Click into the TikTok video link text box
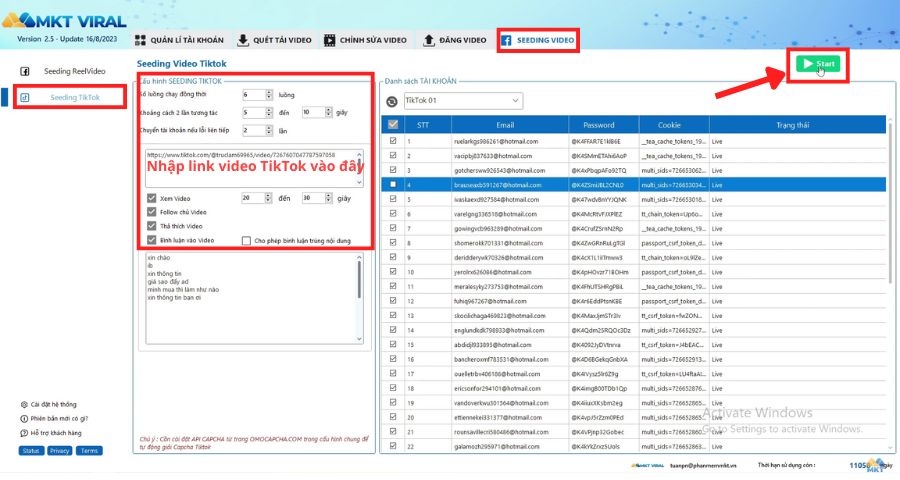900x480 pixels. (x=254, y=169)
